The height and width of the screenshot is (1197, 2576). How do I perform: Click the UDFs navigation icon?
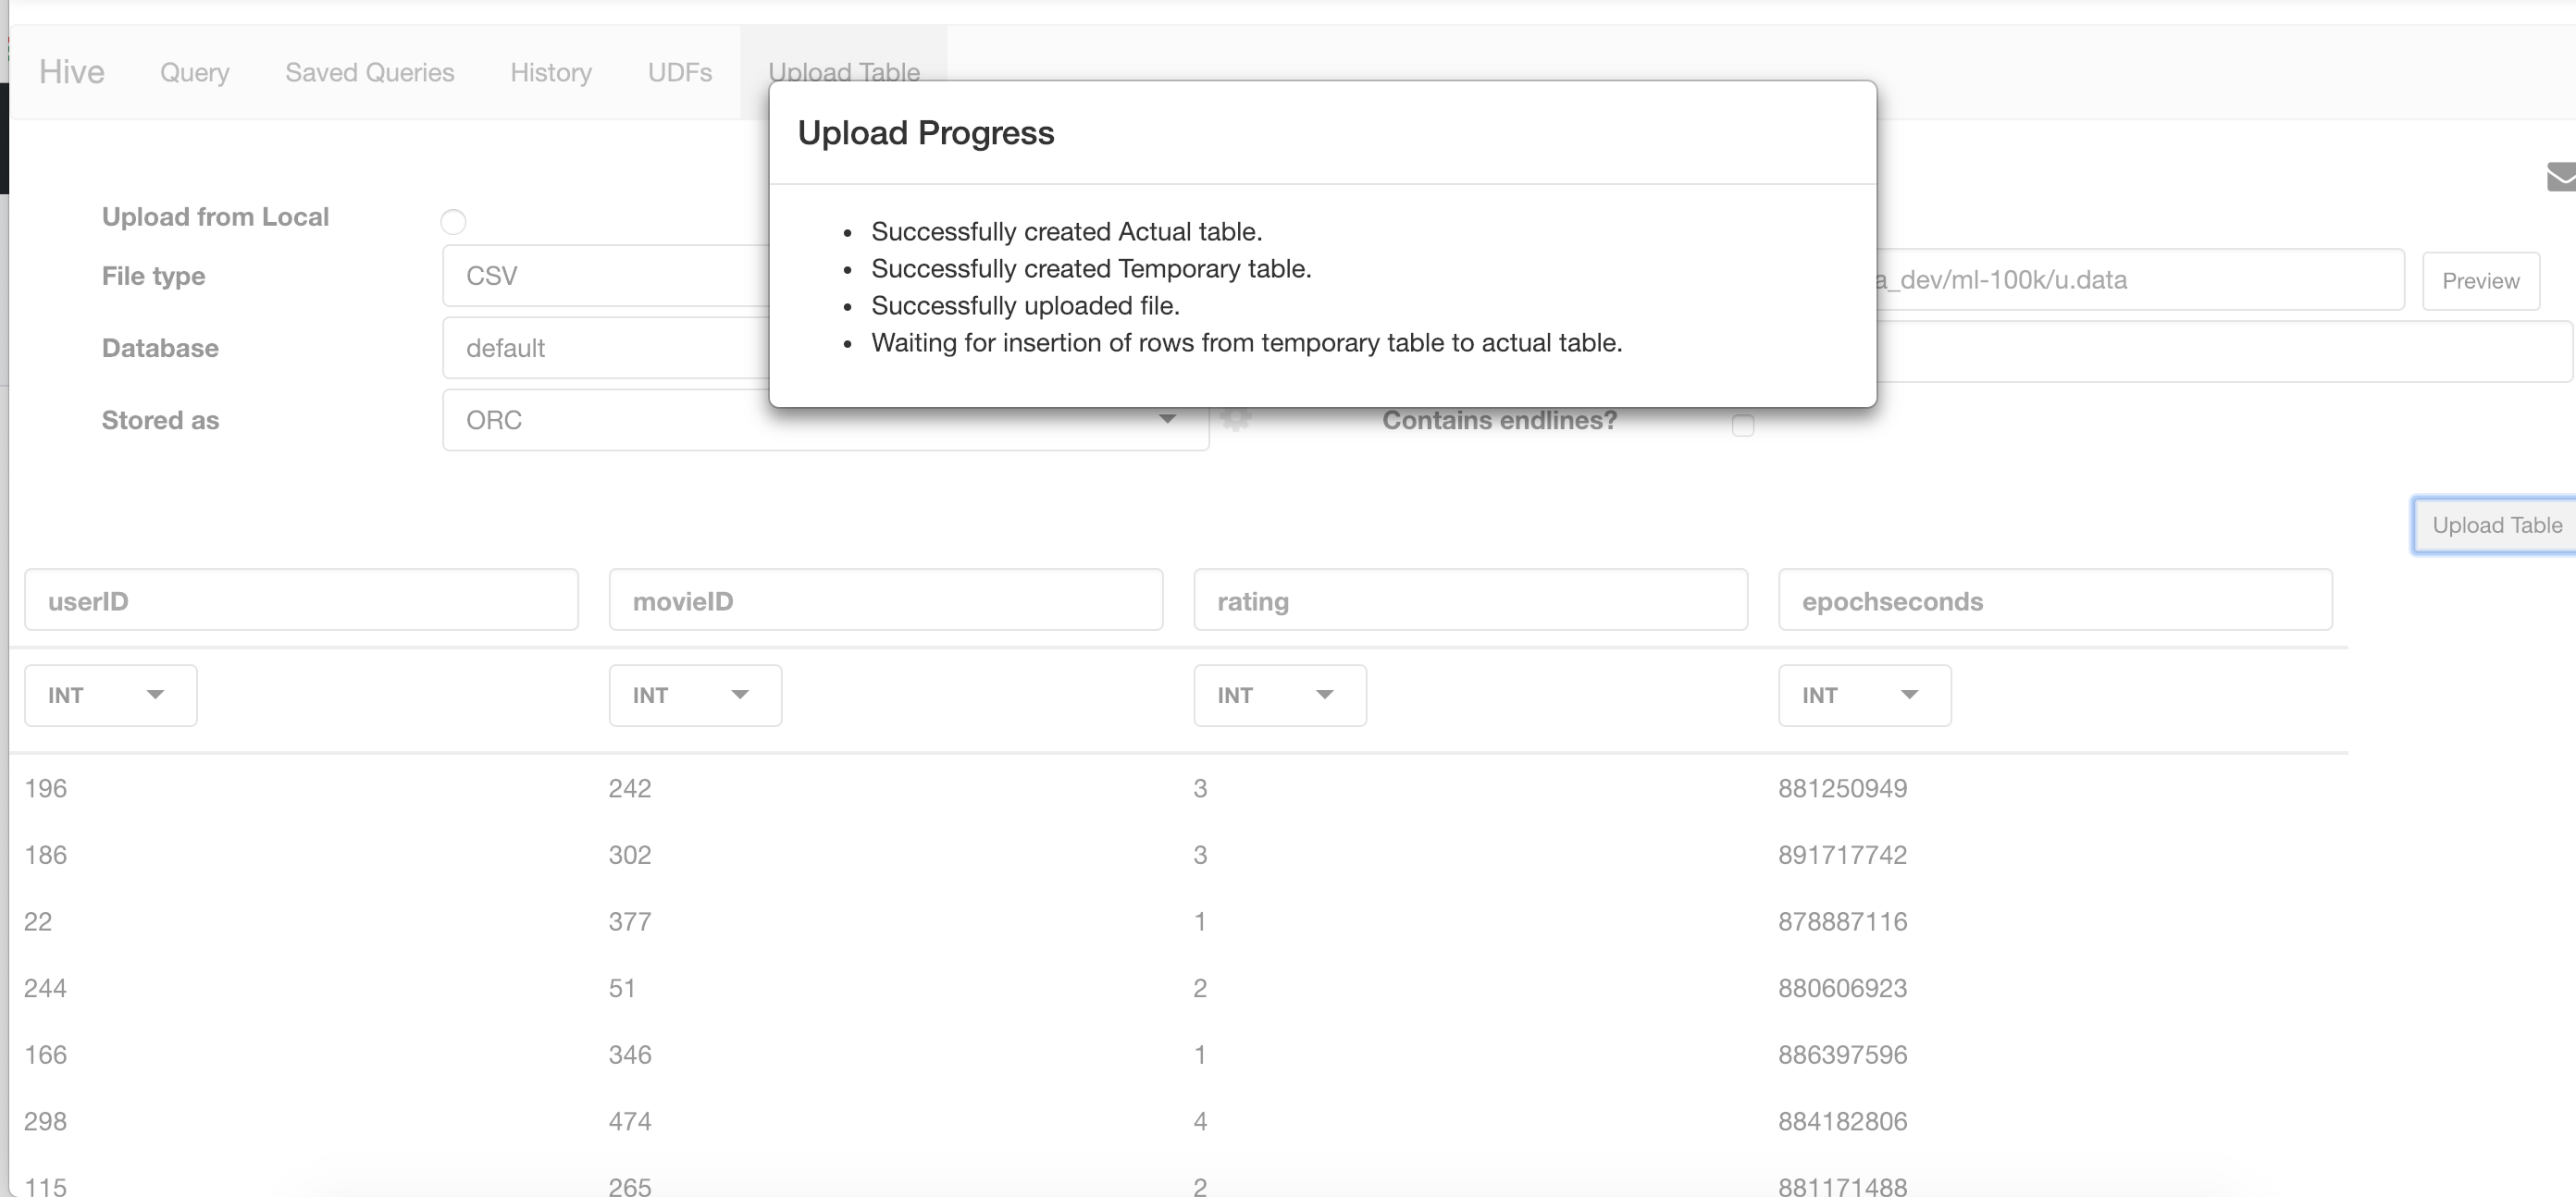[680, 70]
